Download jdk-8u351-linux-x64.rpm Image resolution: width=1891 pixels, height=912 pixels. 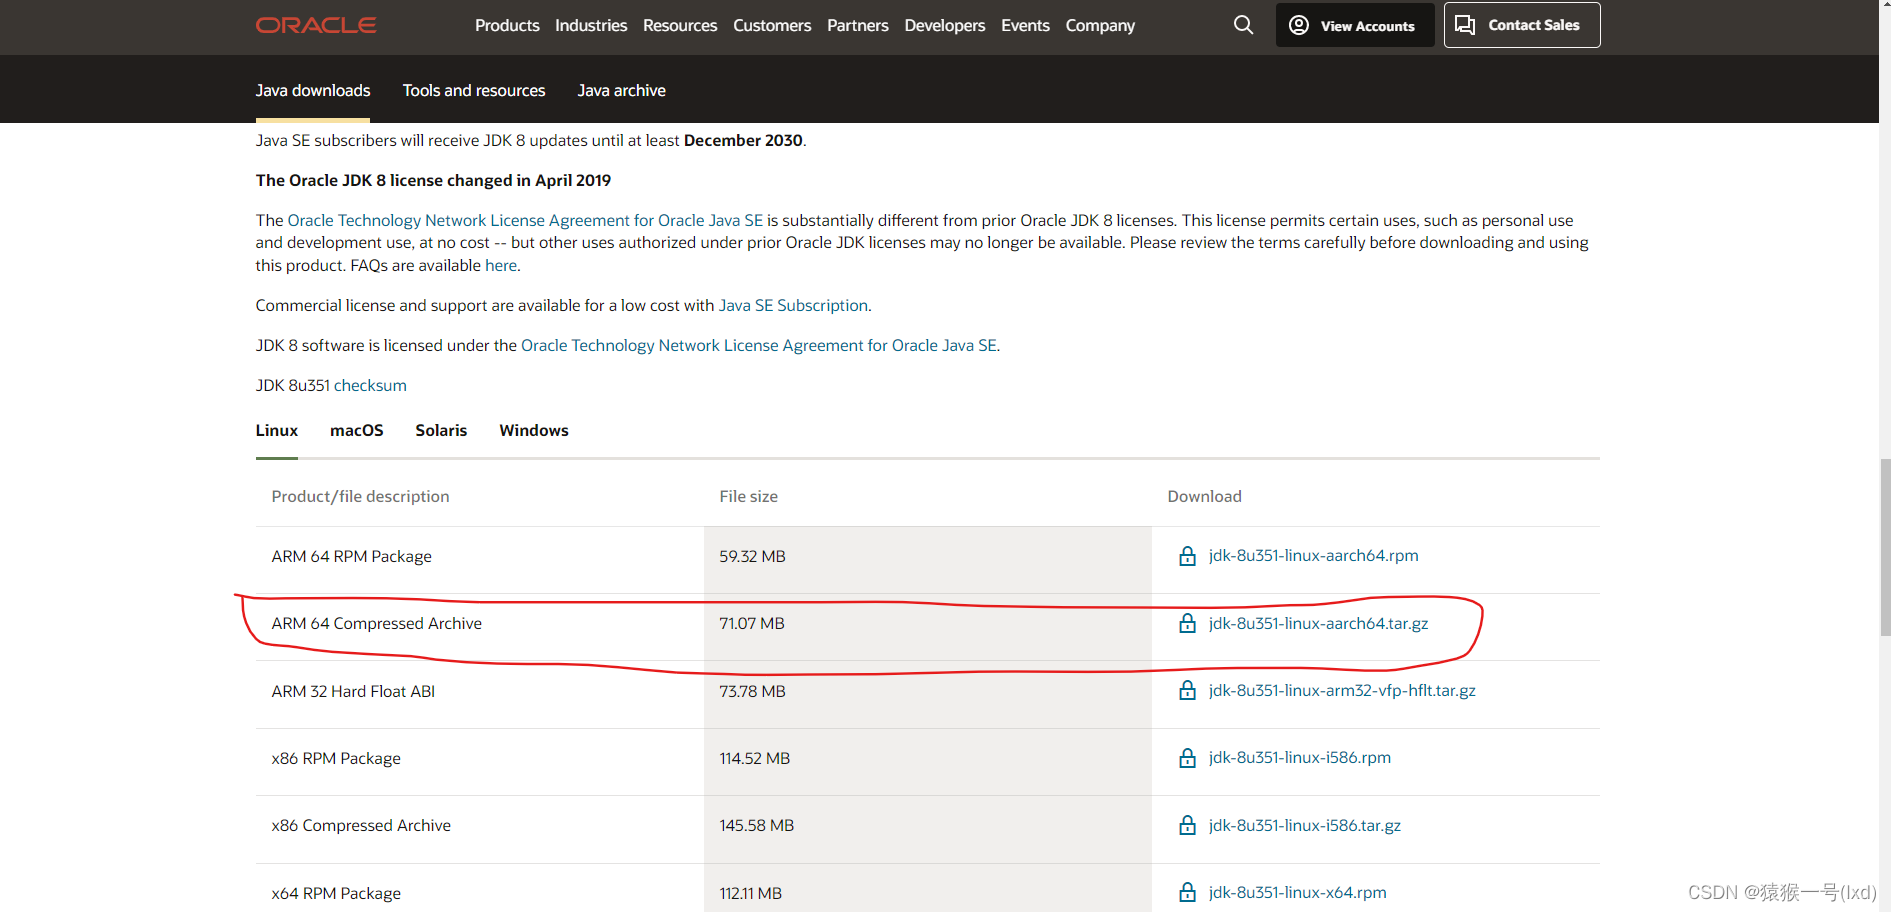[1297, 892]
